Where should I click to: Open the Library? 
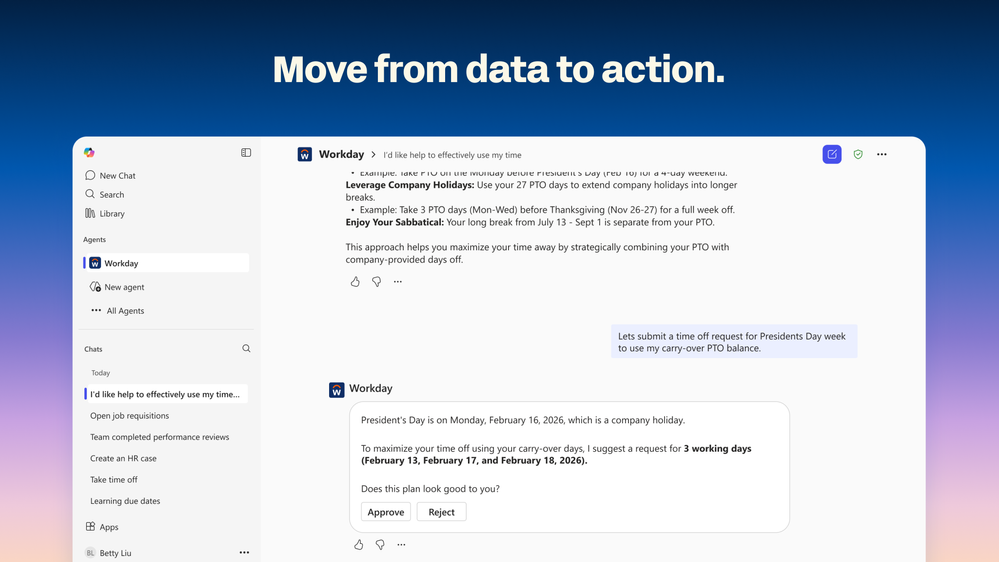click(104, 213)
